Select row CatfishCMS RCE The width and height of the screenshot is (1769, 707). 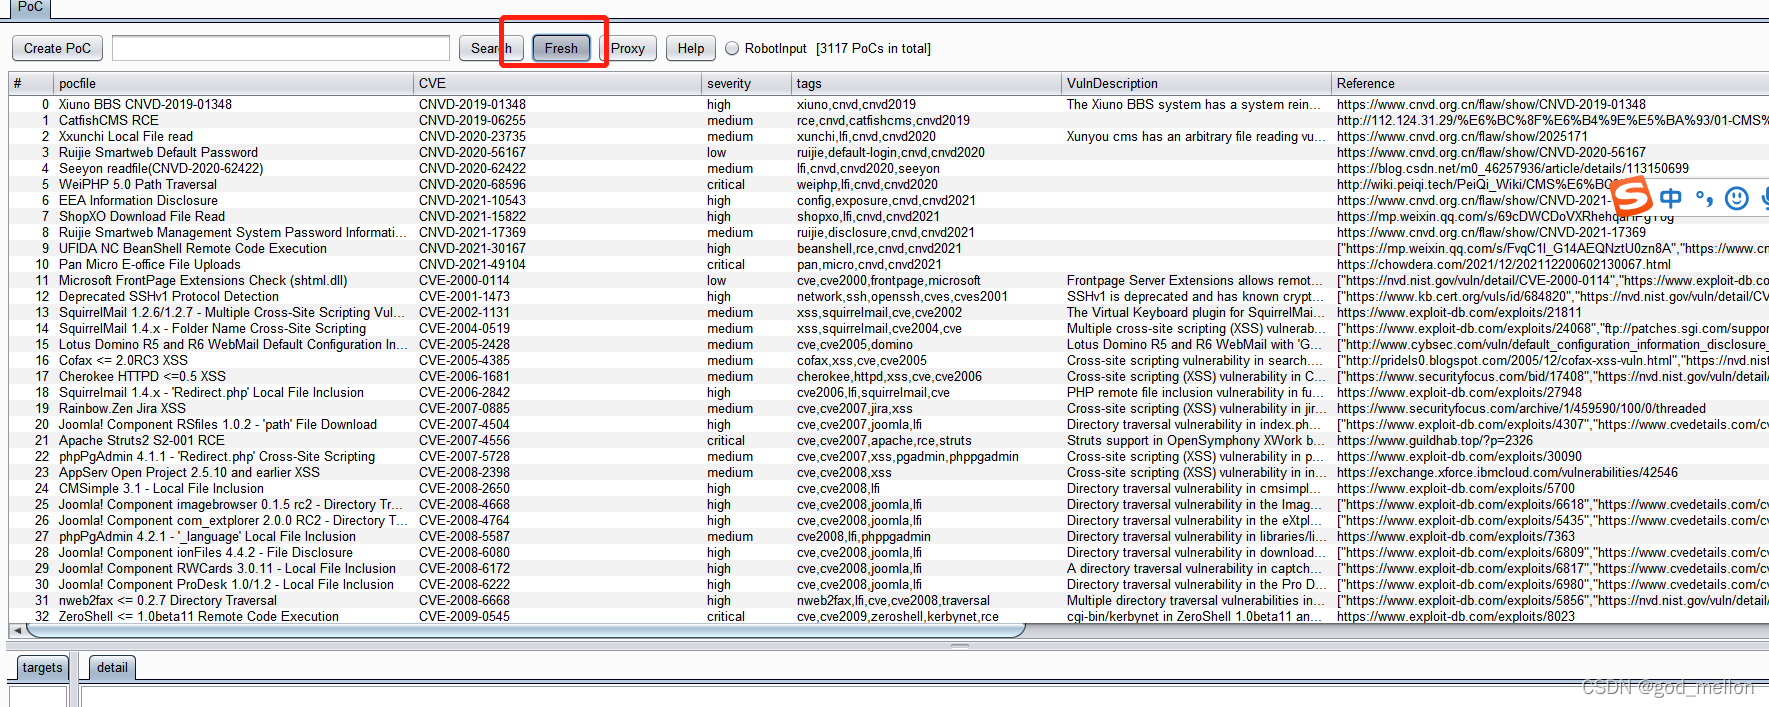coord(889,120)
